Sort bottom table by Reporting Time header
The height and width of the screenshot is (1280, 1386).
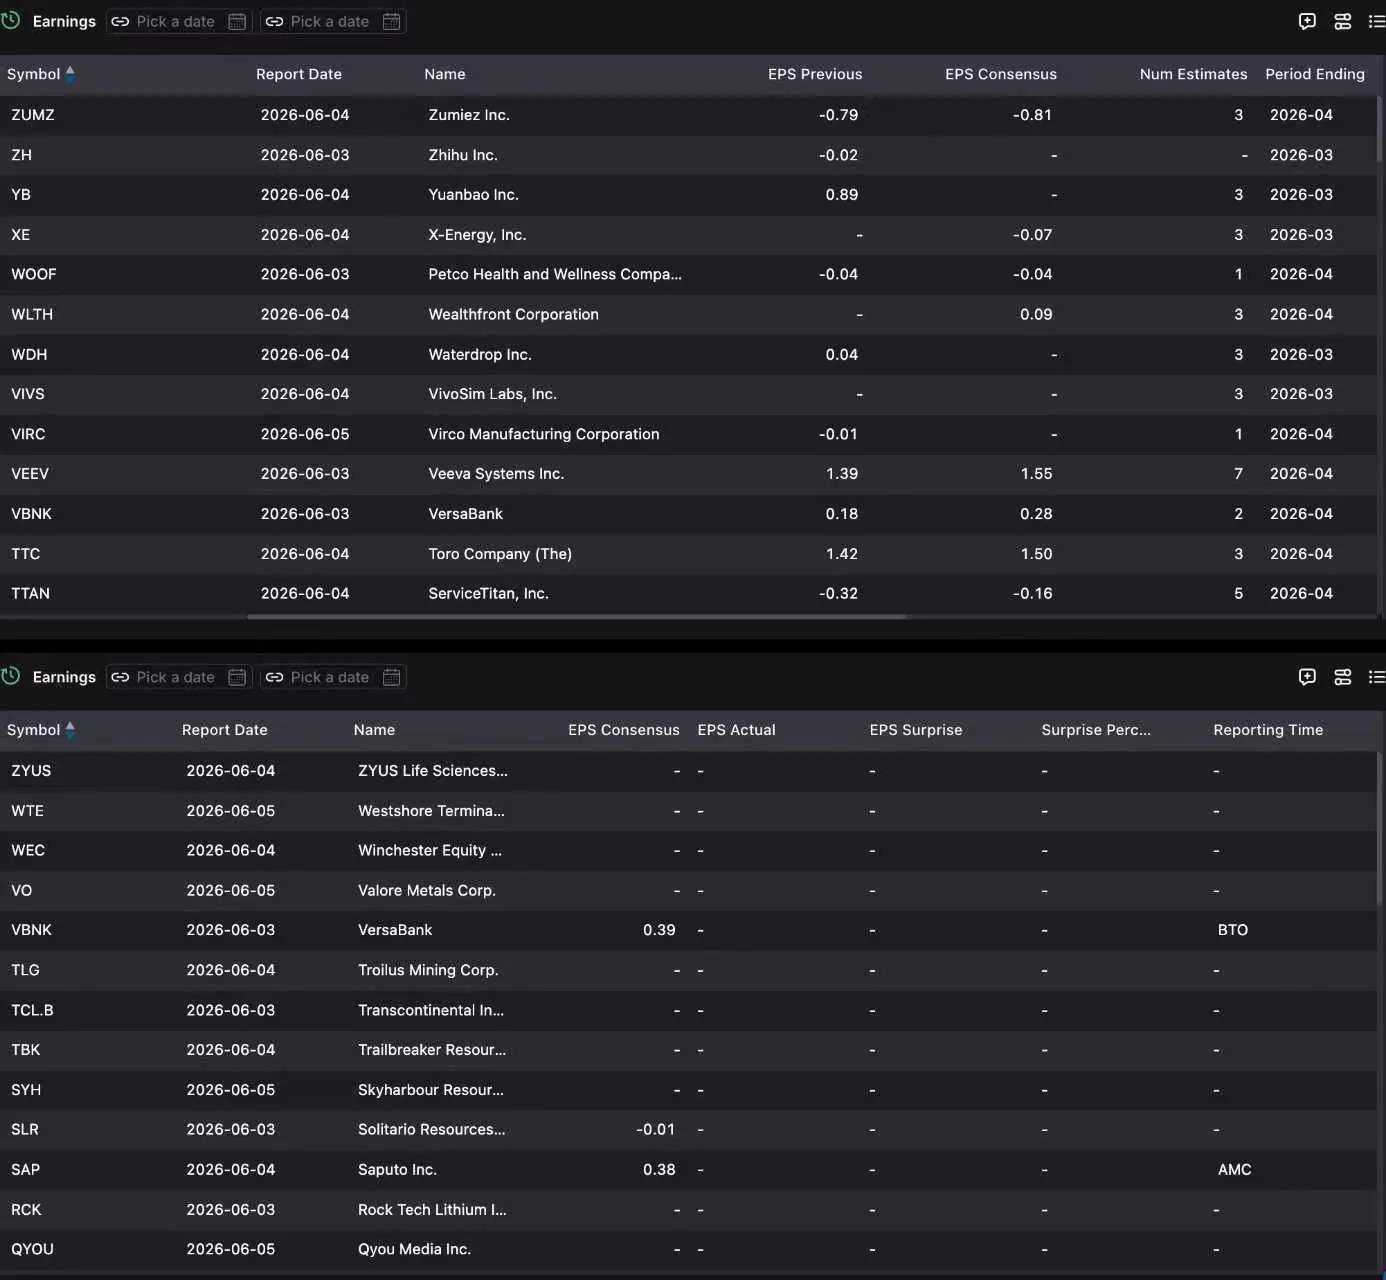point(1268,730)
